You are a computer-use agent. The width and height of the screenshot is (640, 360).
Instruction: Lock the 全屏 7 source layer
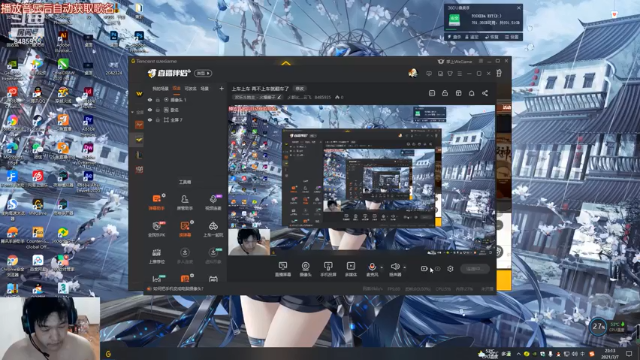pos(158,120)
